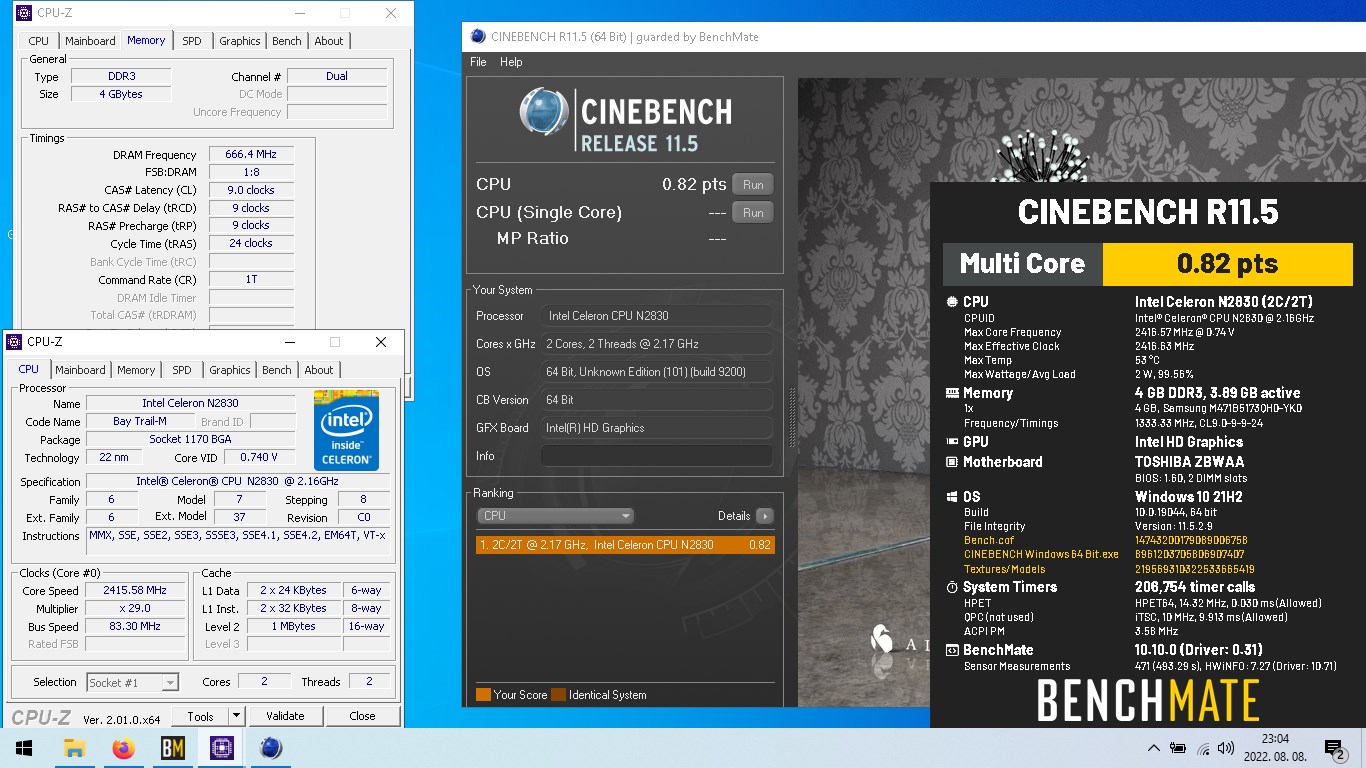The width and height of the screenshot is (1366, 768).
Task: Expand the Tools dropdown arrow in CPU-Z
Action: [236, 716]
